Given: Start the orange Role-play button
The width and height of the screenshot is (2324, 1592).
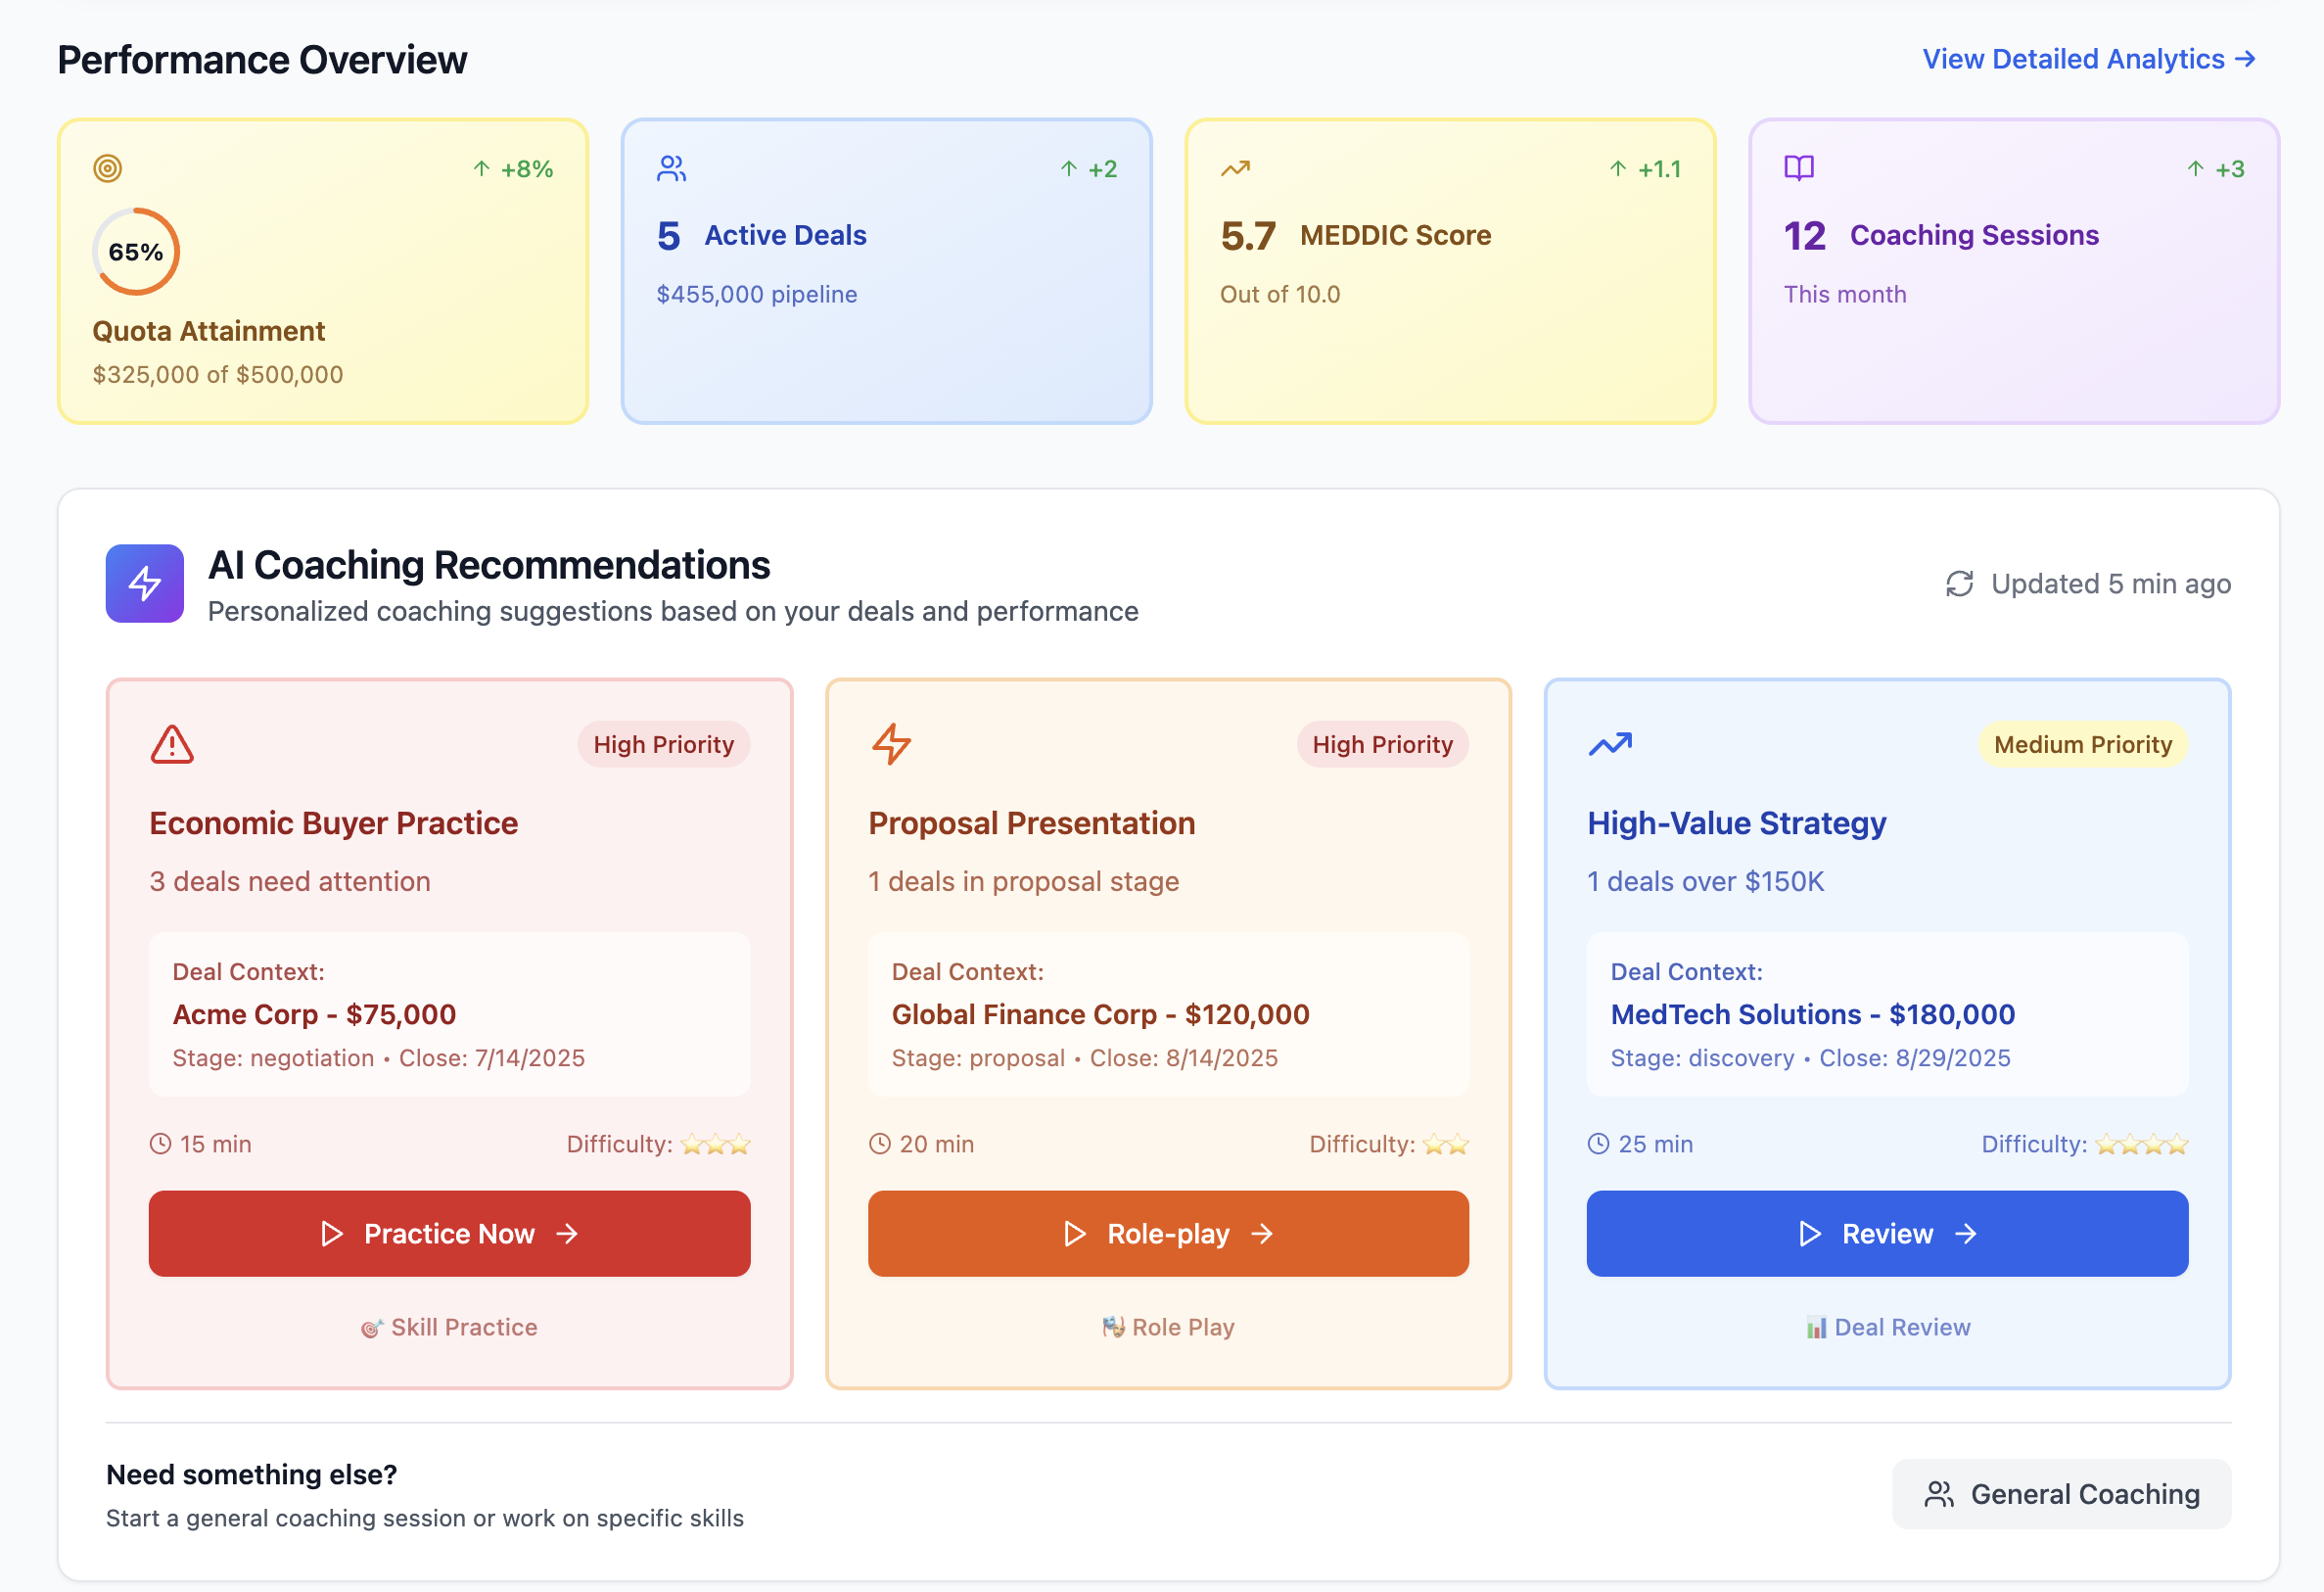Looking at the screenshot, I should pyautogui.click(x=1167, y=1233).
